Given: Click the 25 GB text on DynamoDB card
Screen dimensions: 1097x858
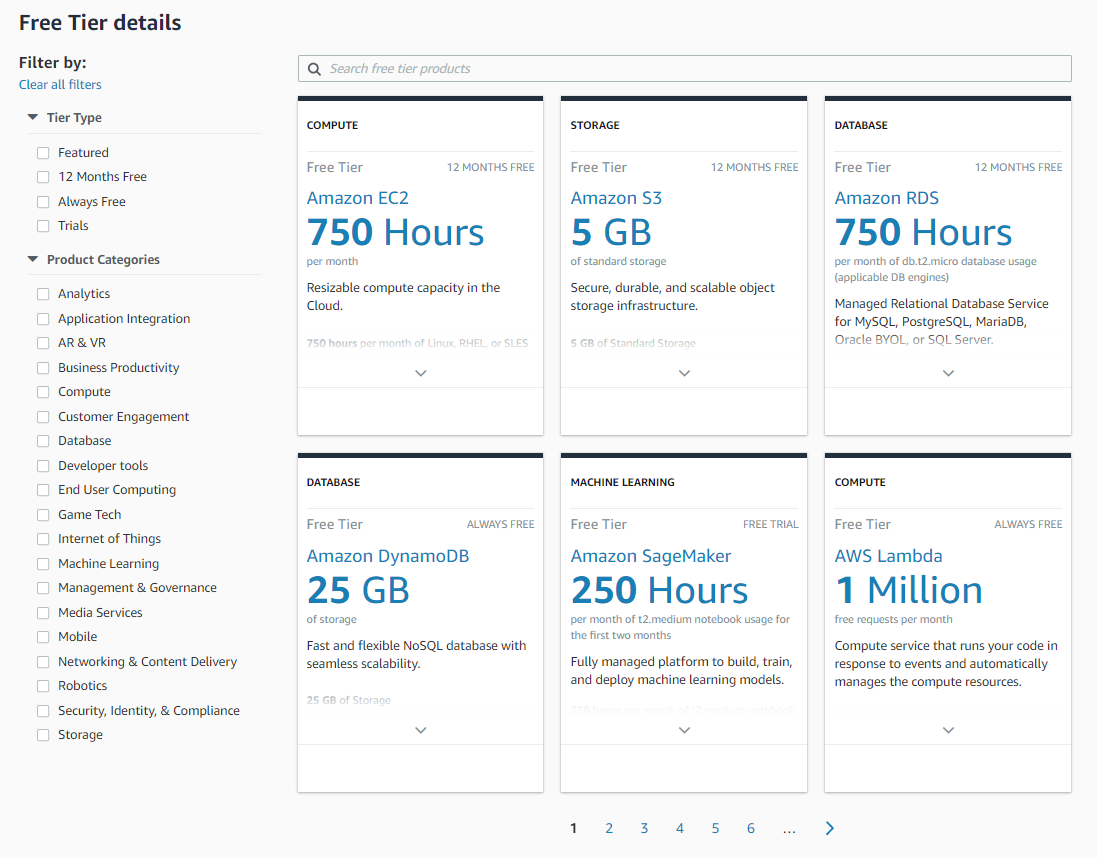Looking at the screenshot, I should pos(358,590).
